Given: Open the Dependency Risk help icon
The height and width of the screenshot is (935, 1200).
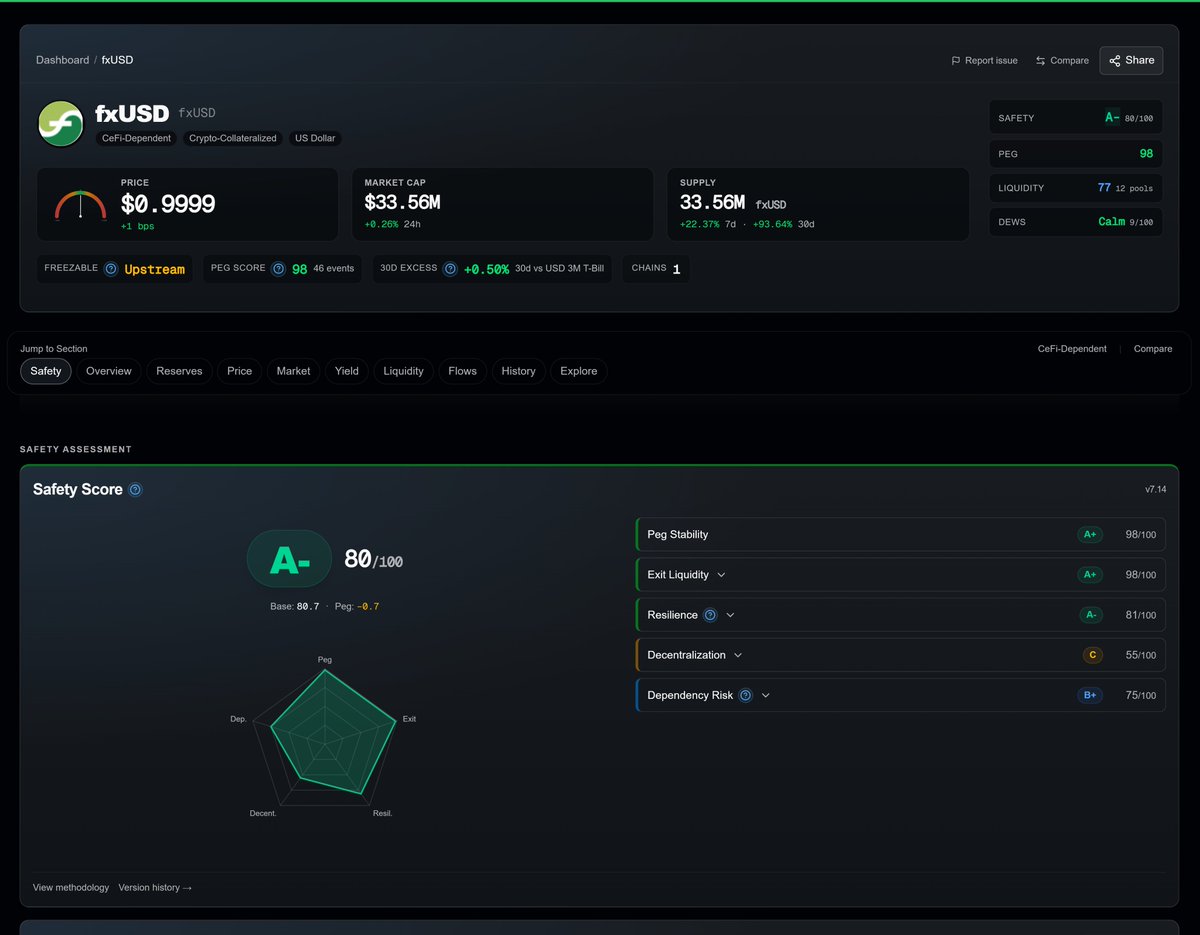Looking at the screenshot, I should (745, 695).
